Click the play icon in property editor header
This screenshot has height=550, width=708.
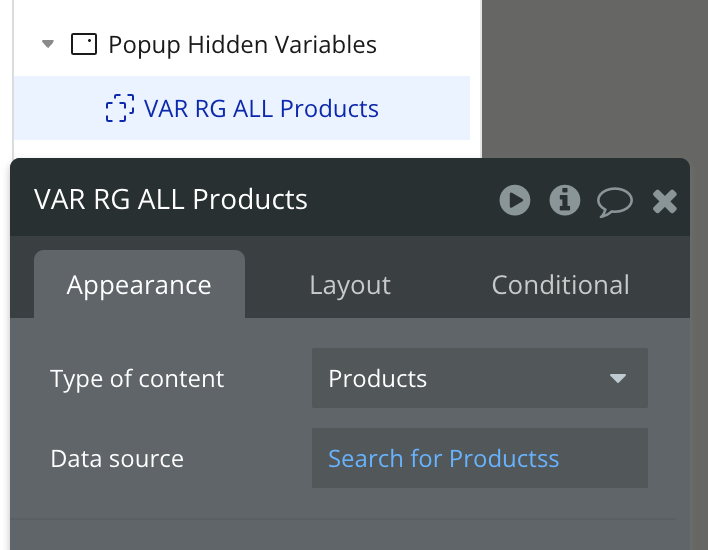[x=515, y=200]
